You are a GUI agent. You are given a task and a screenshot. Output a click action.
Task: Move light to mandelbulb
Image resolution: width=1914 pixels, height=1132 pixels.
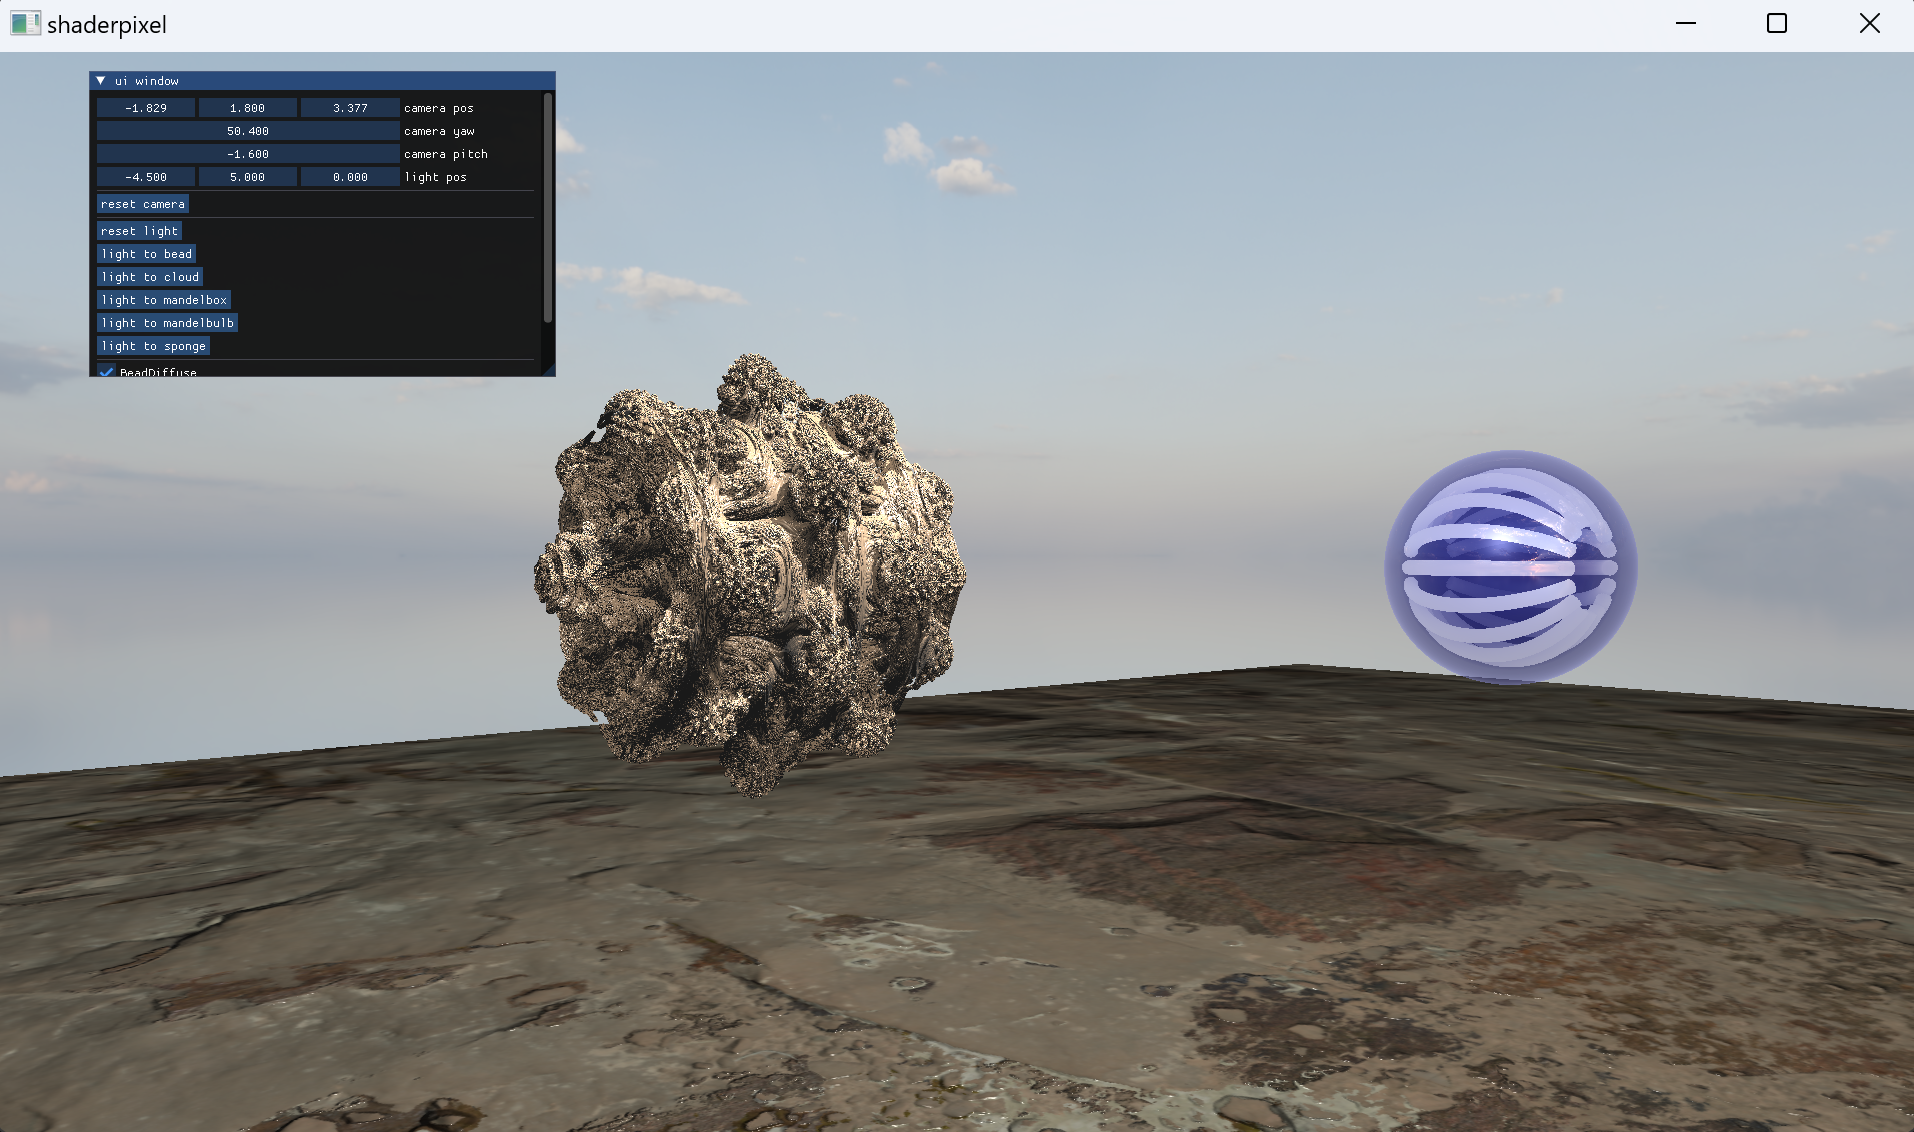167,323
